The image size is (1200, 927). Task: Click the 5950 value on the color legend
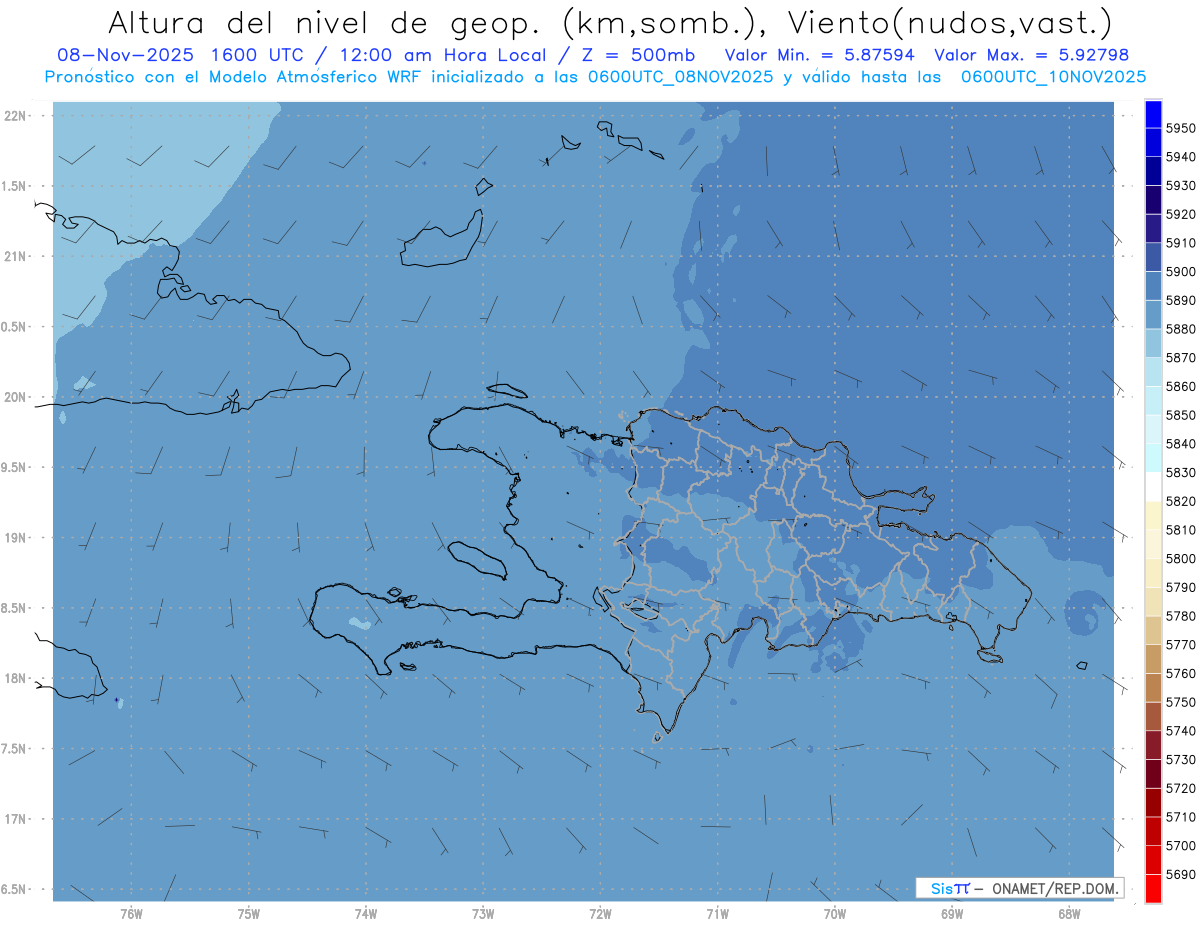(1182, 128)
